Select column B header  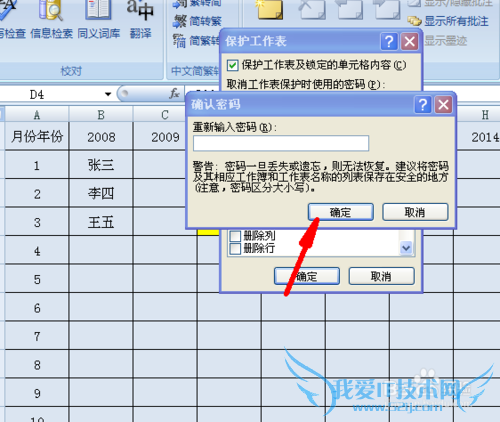coord(101,114)
